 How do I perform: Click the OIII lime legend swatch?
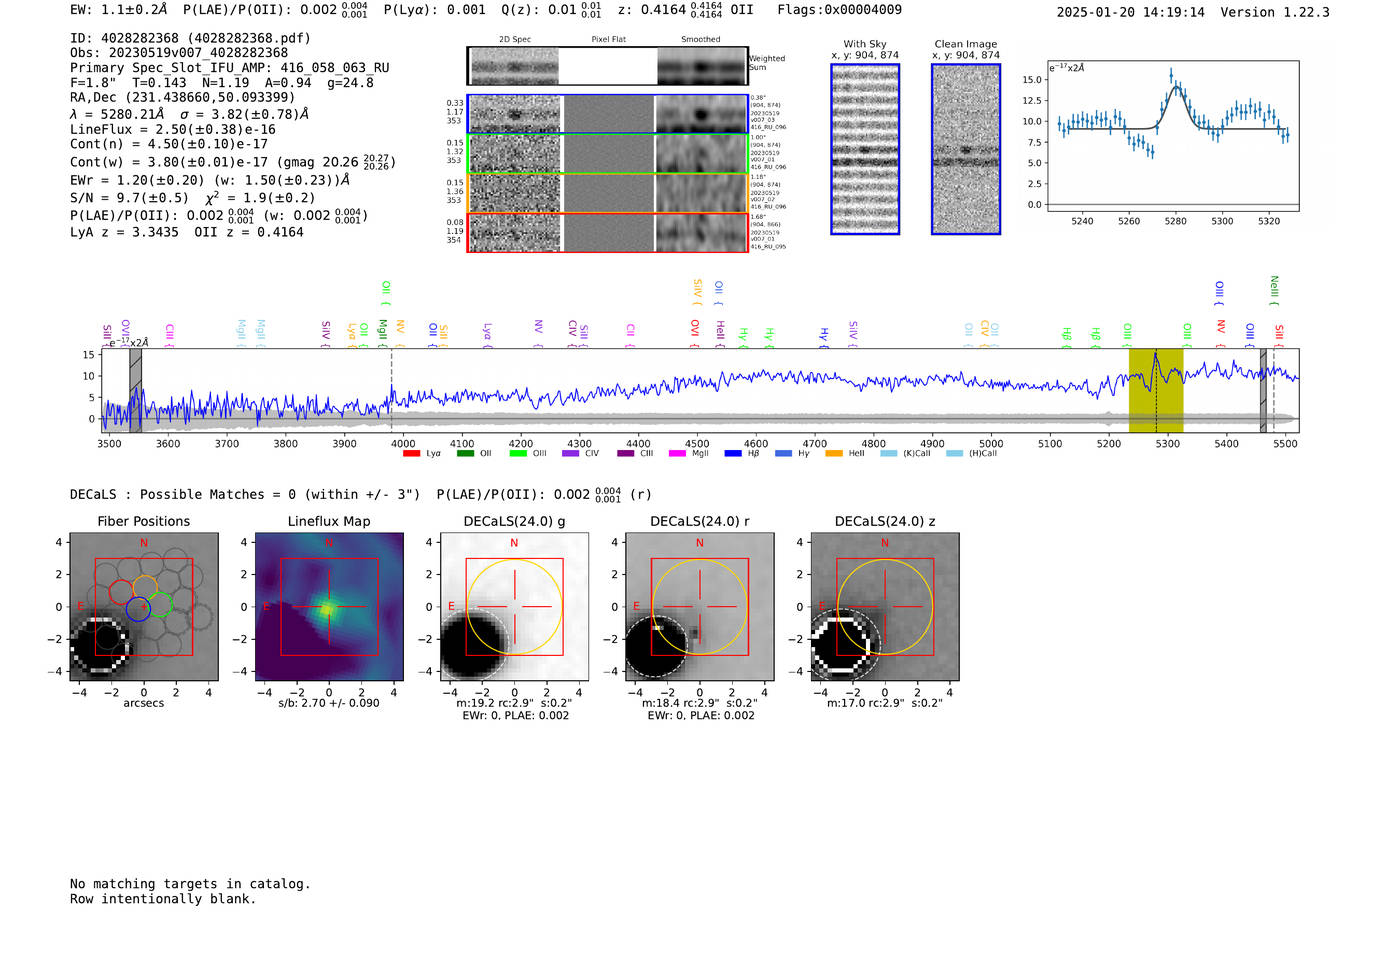[x=518, y=453]
